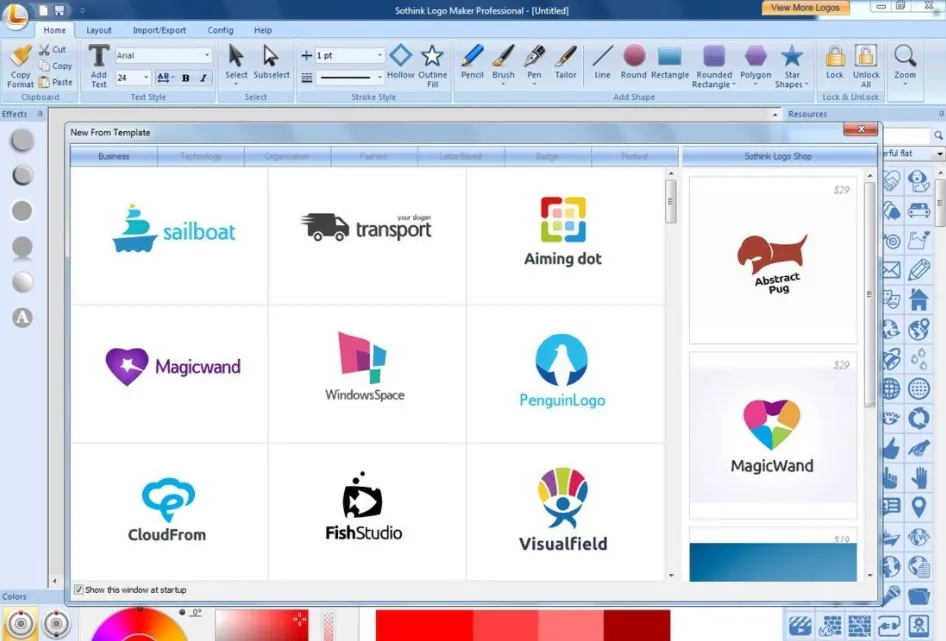Image resolution: width=946 pixels, height=641 pixels.
Task: Add a Polygon shape
Action: tap(755, 63)
